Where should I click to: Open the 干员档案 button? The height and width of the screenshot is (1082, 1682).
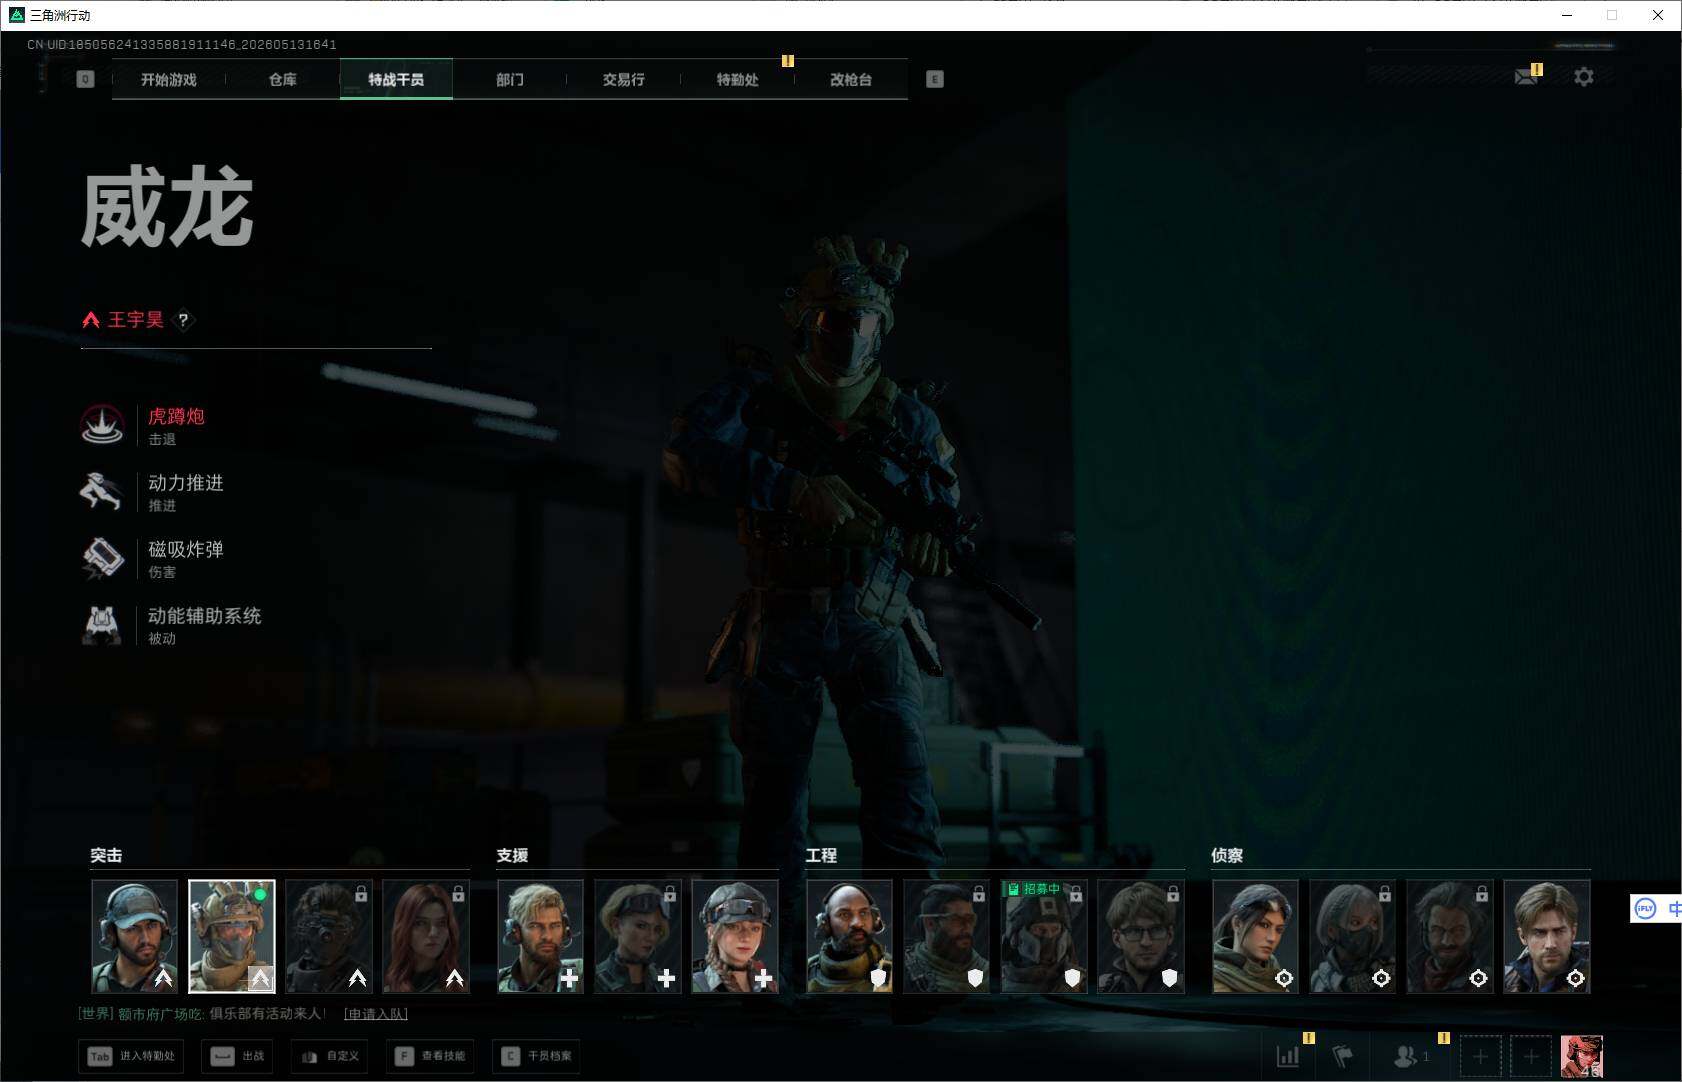point(536,1056)
